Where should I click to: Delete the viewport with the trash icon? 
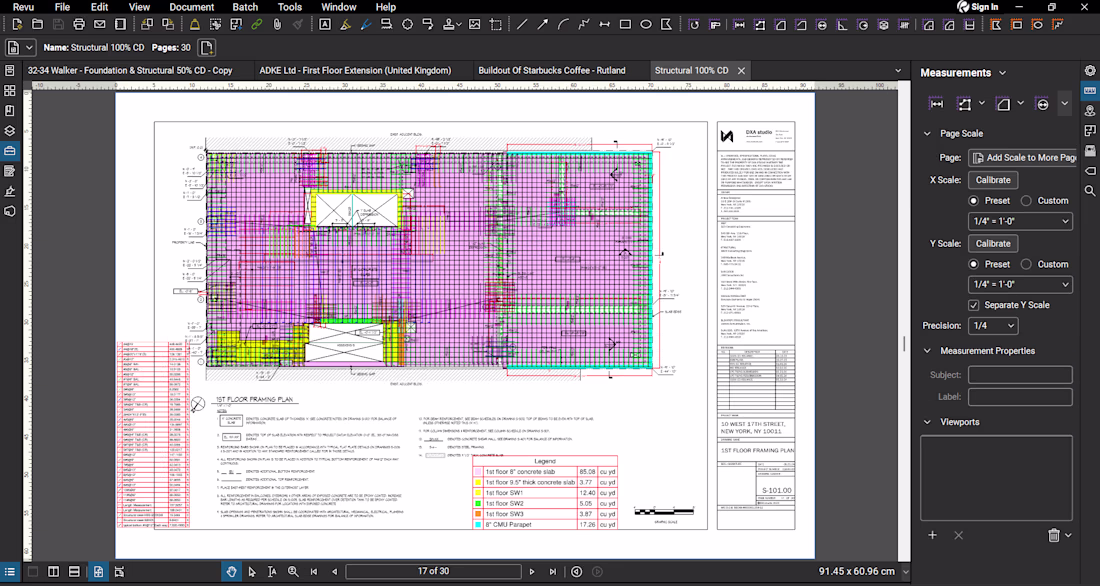tap(1053, 536)
